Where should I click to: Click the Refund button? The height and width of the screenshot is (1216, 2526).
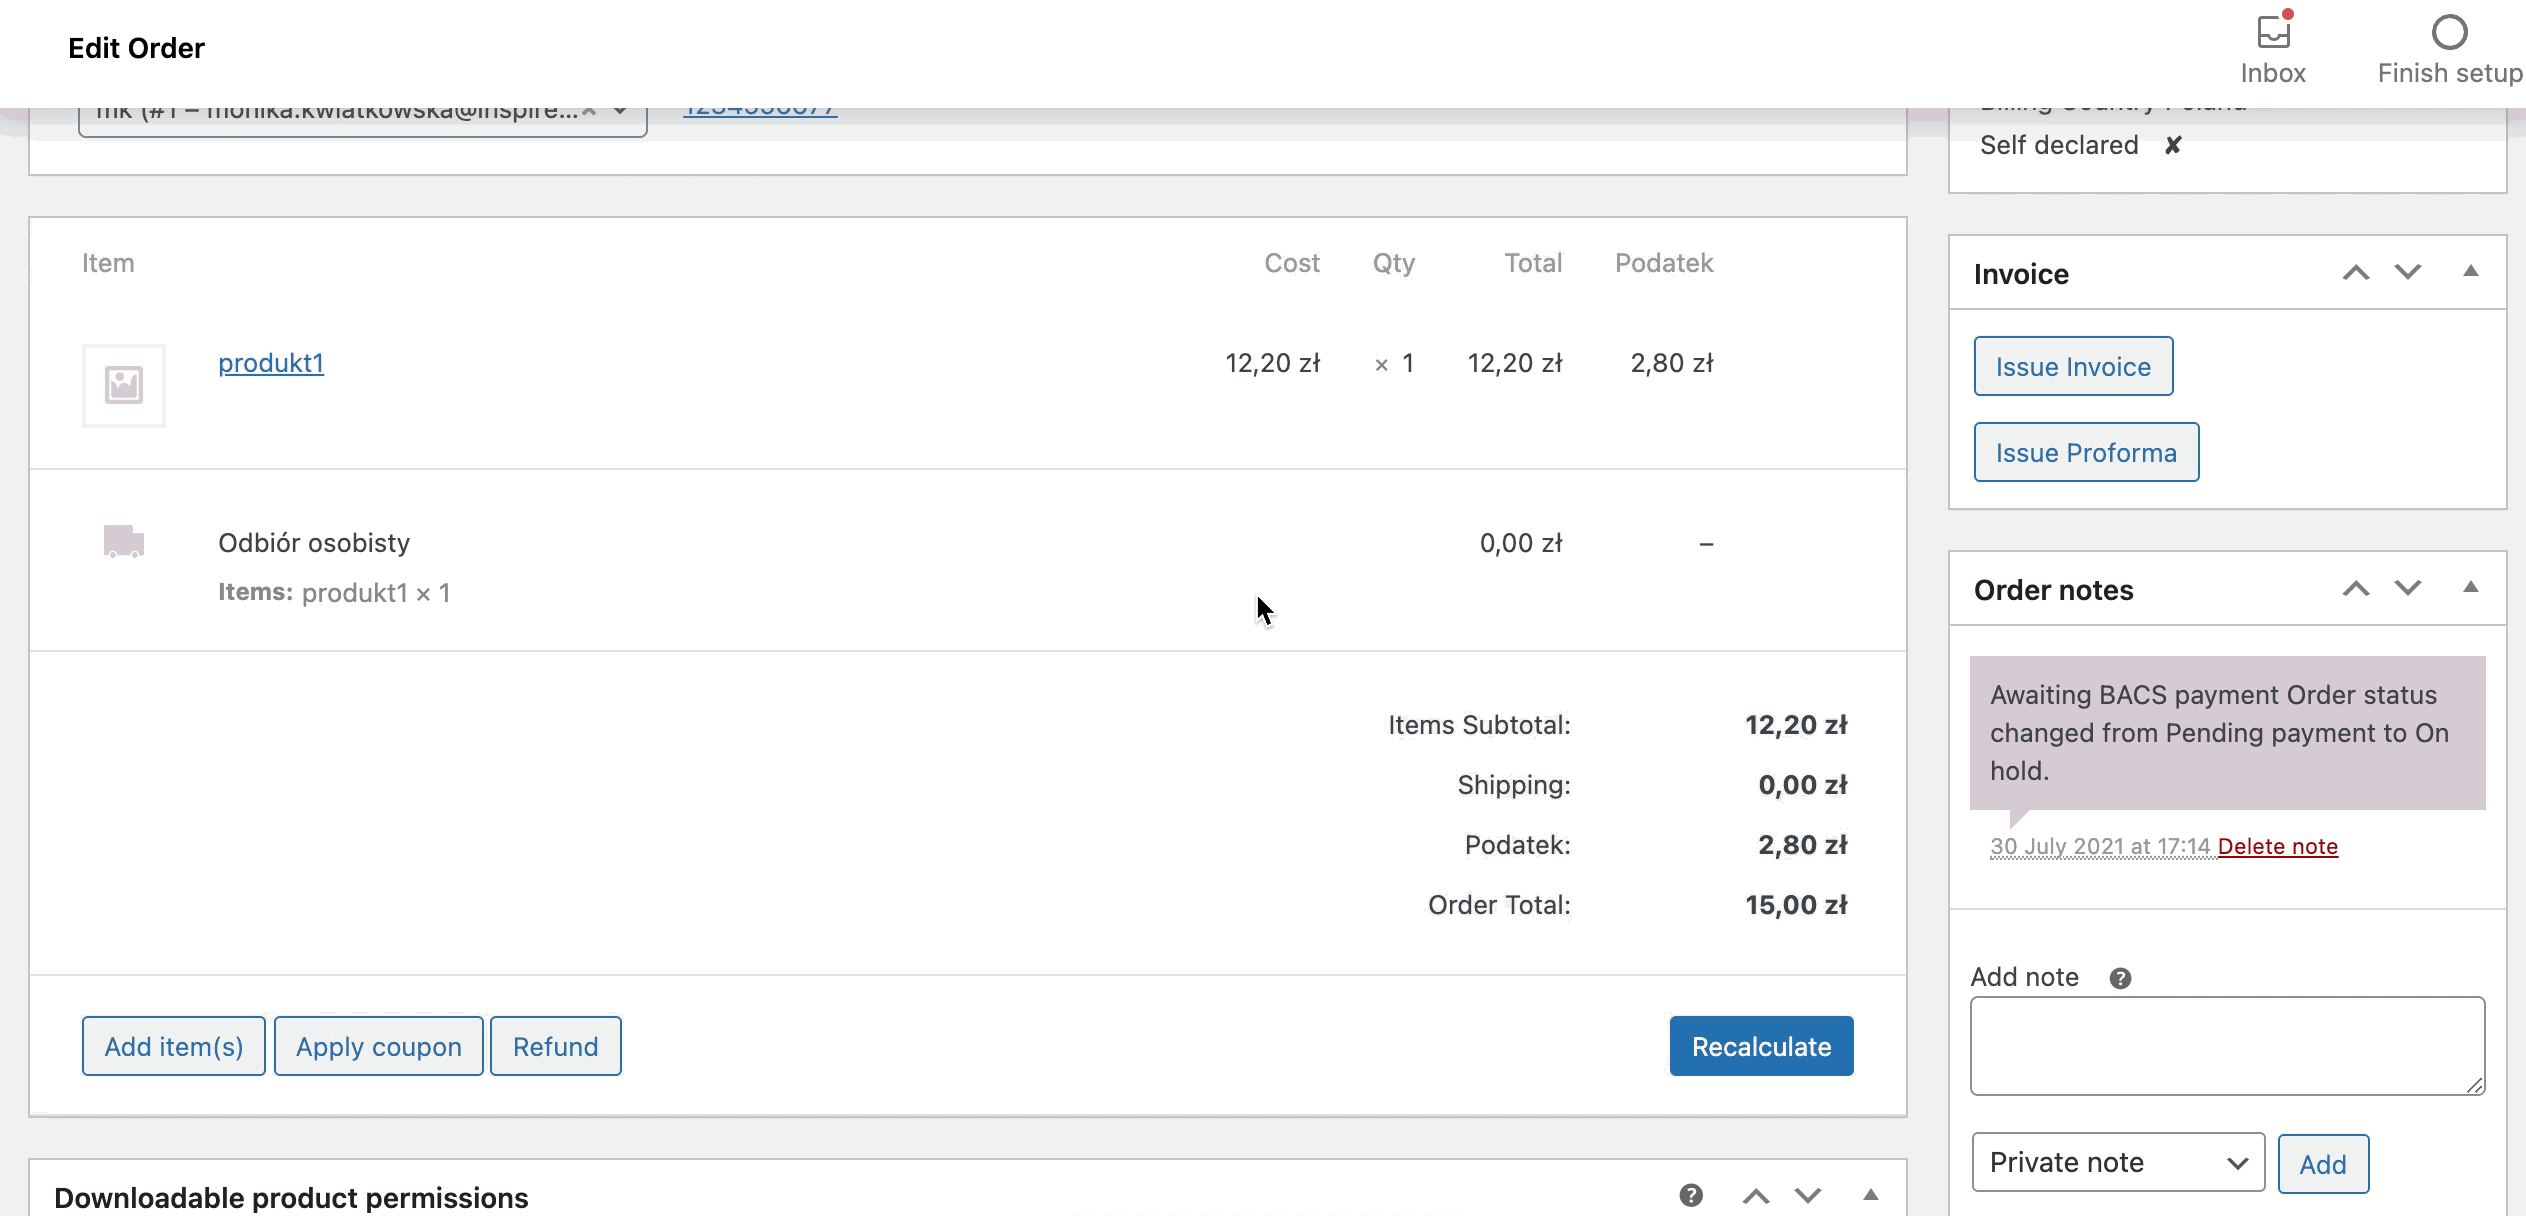(556, 1047)
